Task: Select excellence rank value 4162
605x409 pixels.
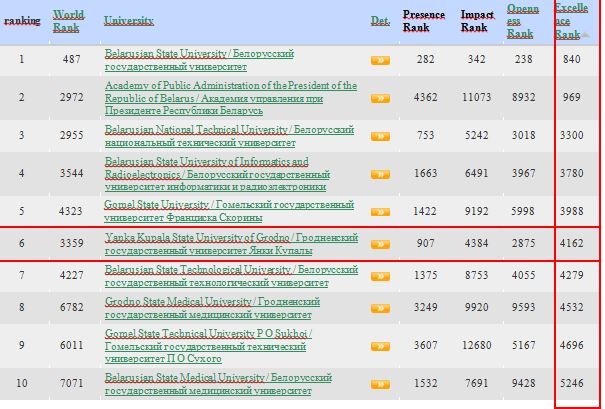Action: pyautogui.click(x=571, y=243)
